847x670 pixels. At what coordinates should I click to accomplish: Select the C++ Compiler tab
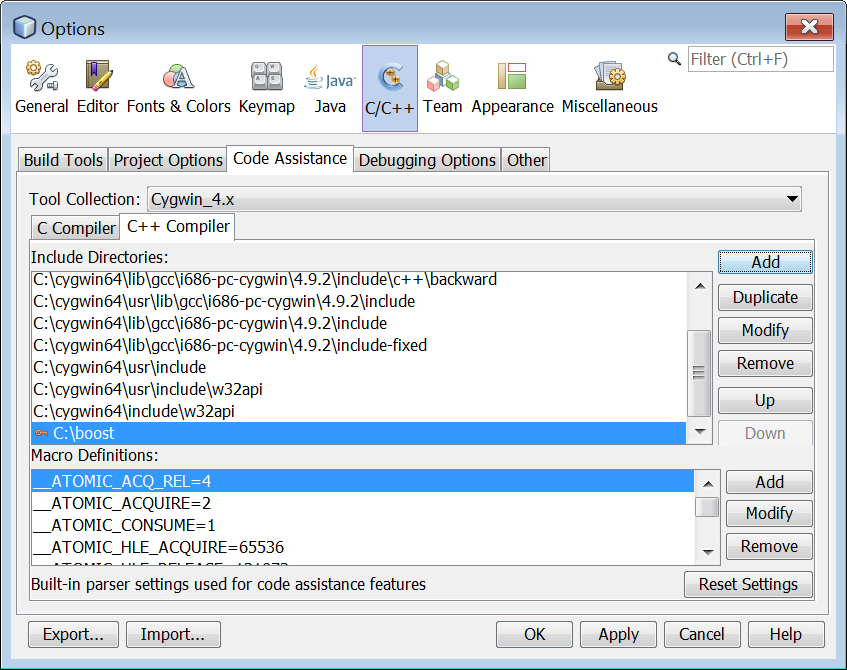[178, 226]
